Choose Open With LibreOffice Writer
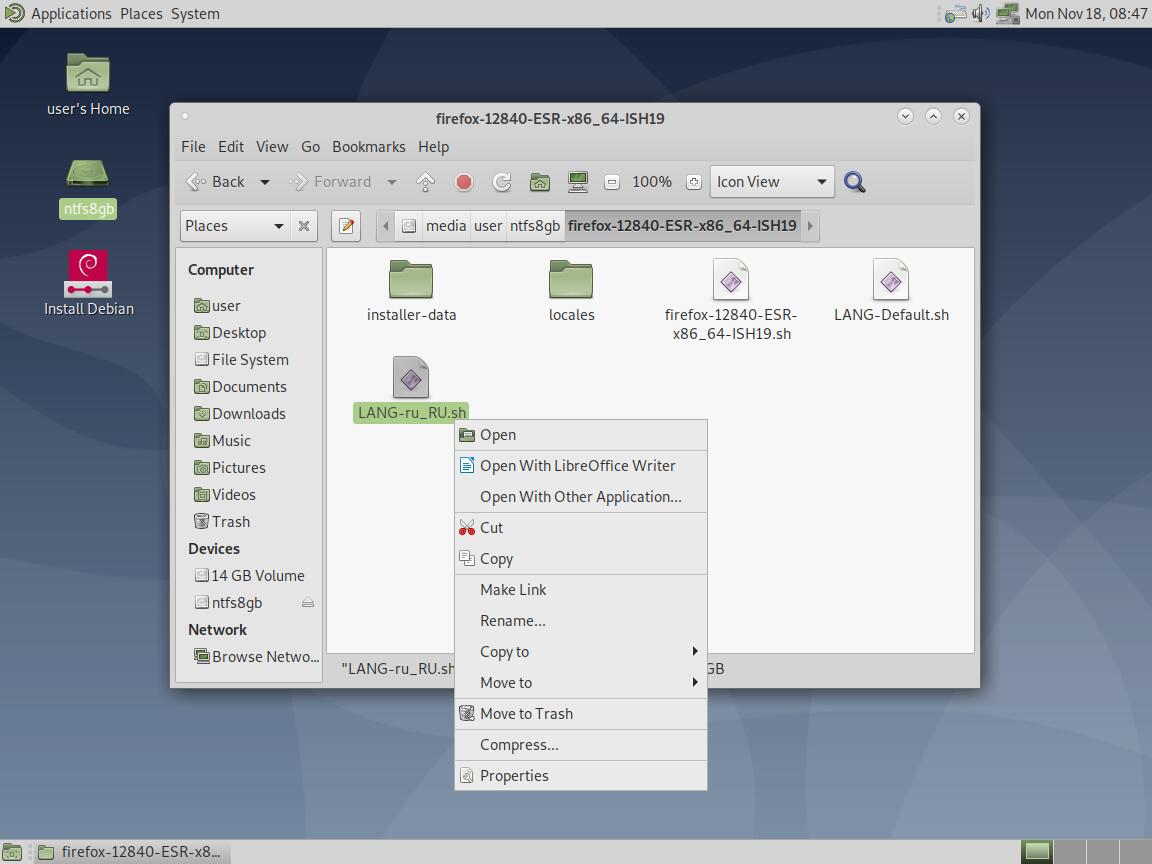 (581, 466)
